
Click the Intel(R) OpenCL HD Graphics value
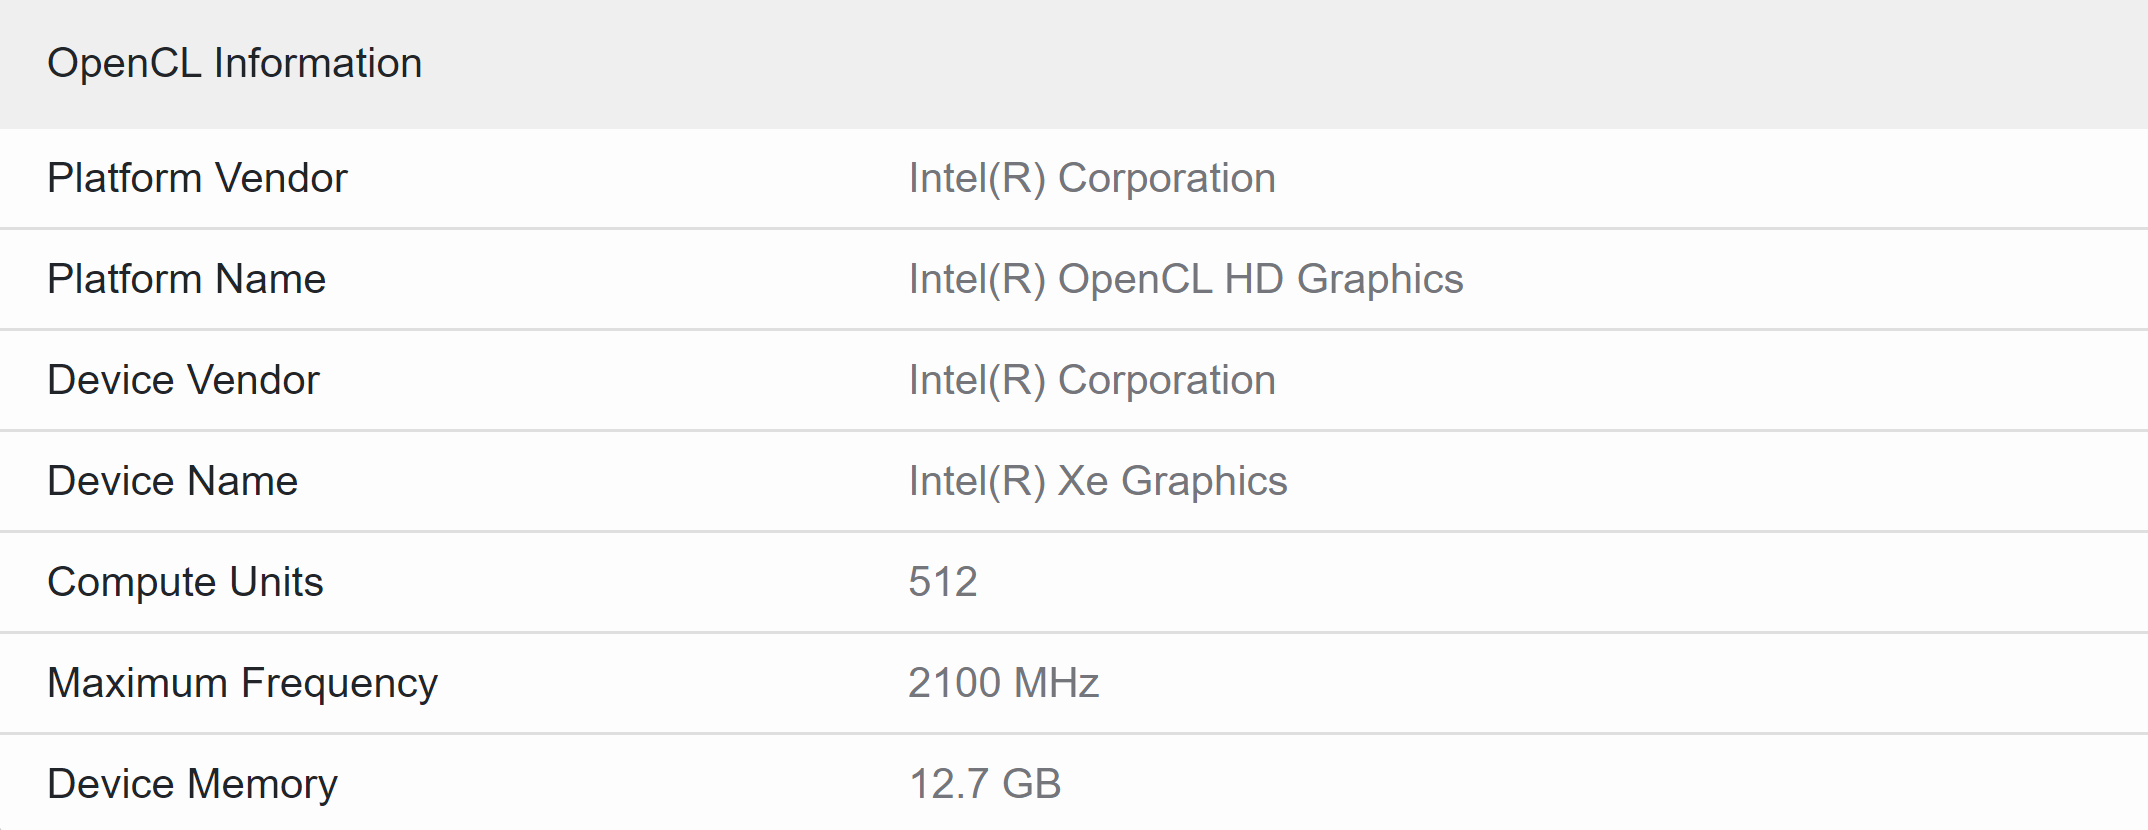1186,279
